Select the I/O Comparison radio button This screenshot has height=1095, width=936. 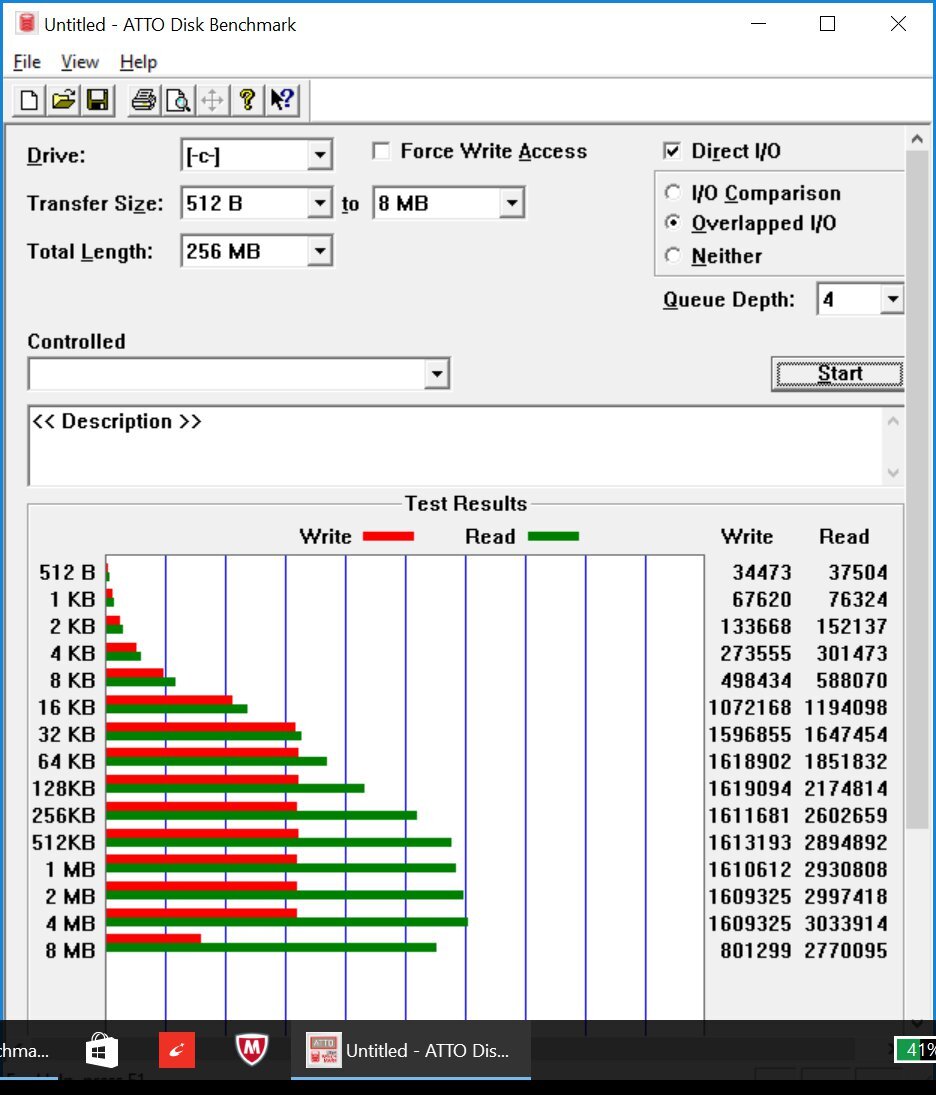[x=673, y=193]
